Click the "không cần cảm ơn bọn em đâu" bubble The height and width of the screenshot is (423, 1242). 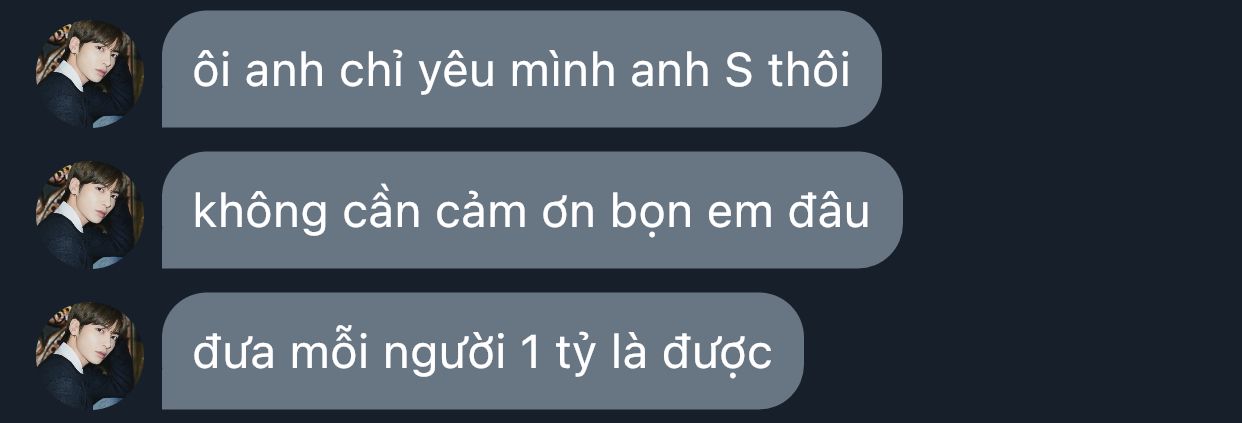pyautogui.click(x=532, y=210)
